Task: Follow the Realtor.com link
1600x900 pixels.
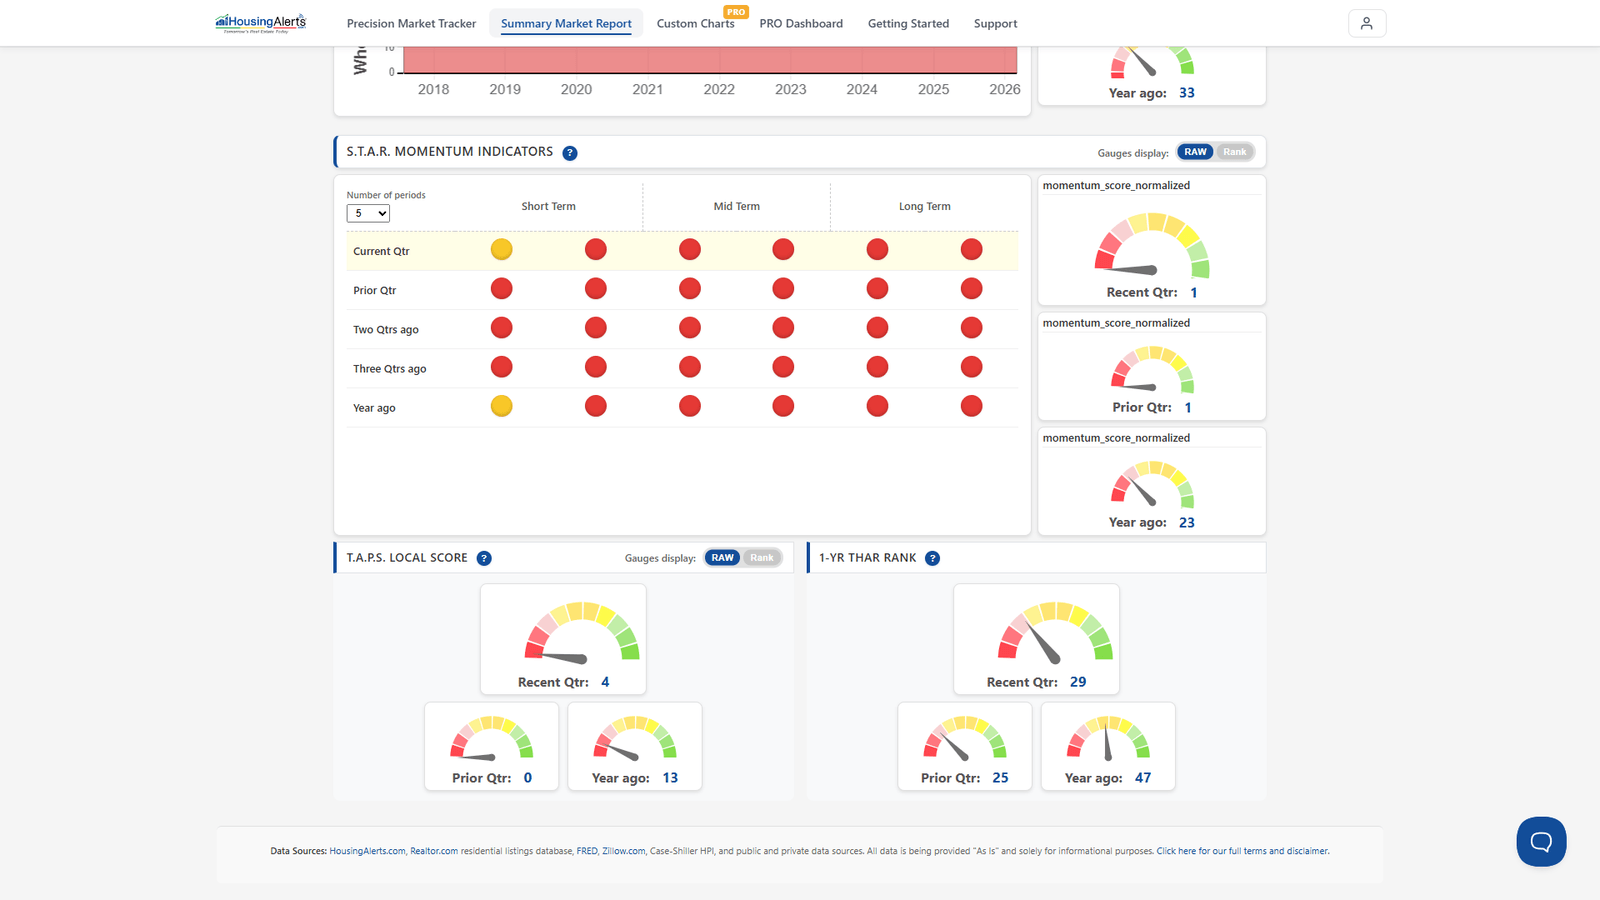Action: [x=434, y=851]
